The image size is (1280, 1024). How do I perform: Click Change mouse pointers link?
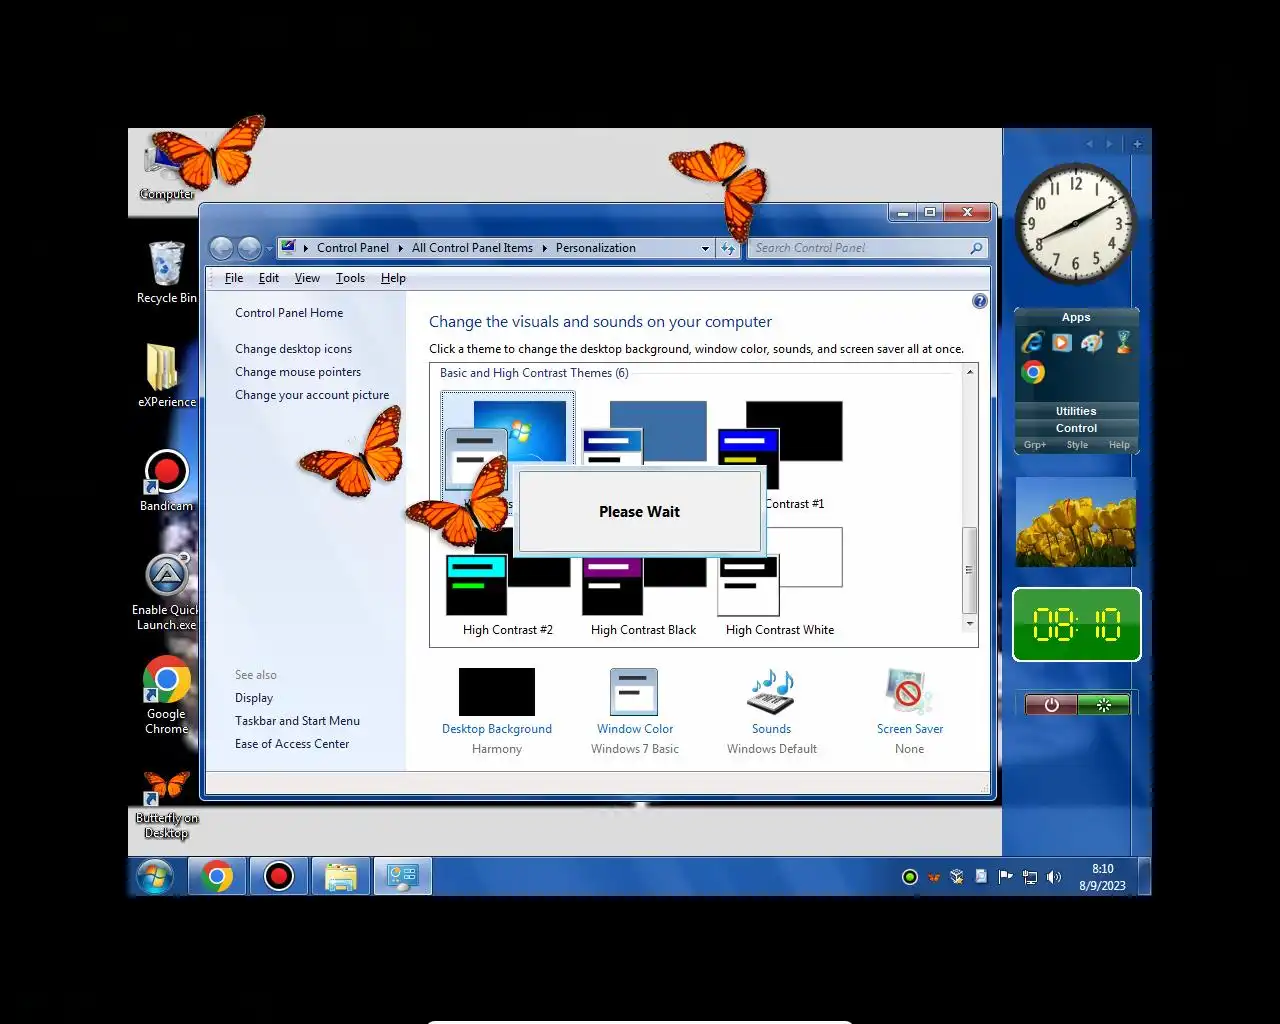[298, 372]
